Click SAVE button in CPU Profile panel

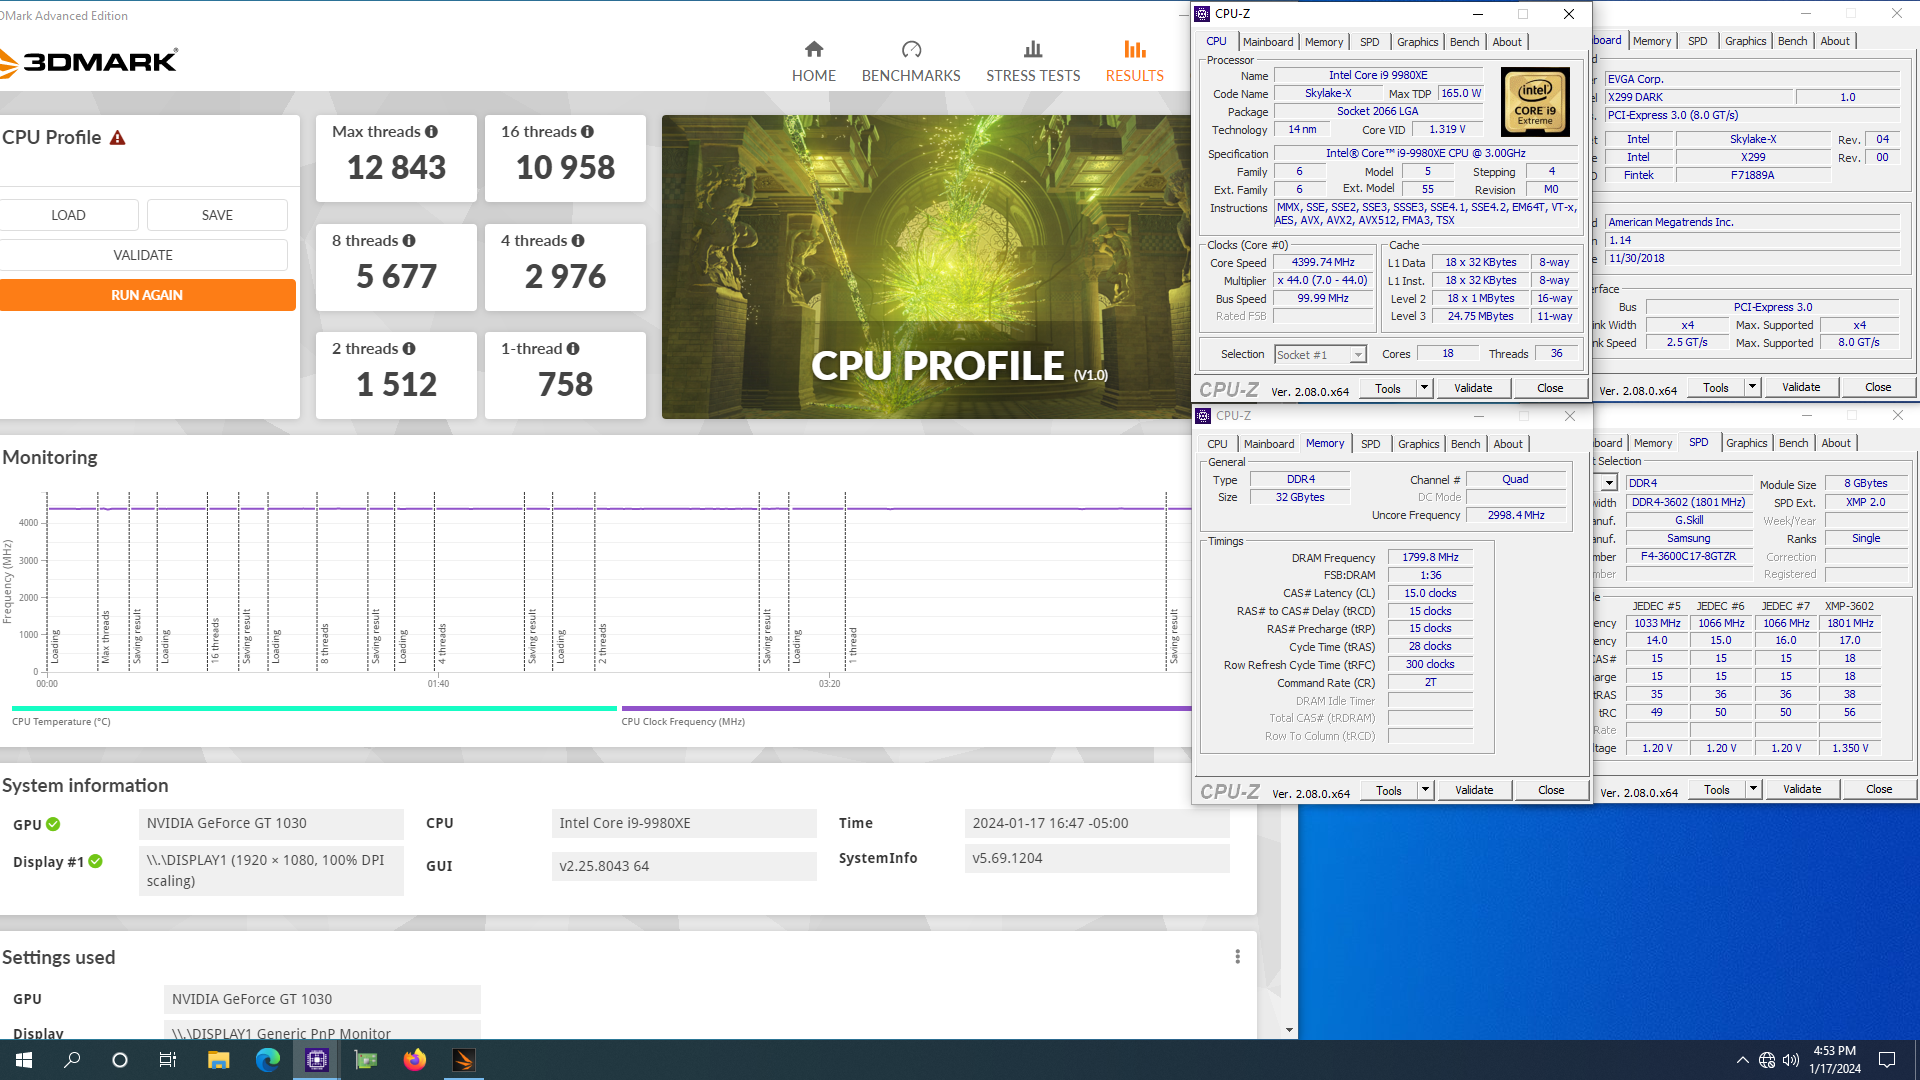217,215
